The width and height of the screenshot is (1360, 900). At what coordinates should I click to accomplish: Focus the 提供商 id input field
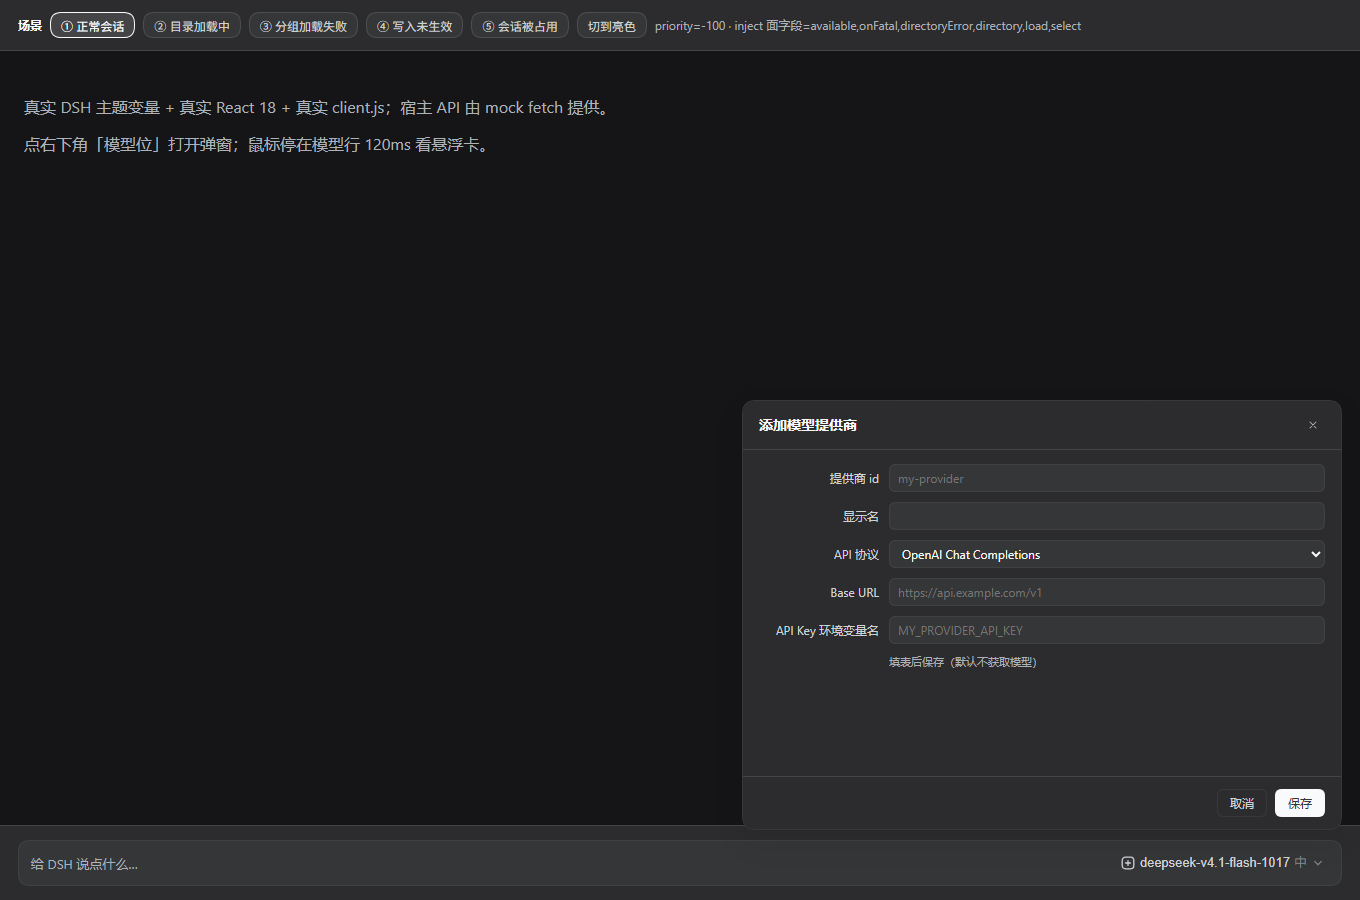[1106, 478]
